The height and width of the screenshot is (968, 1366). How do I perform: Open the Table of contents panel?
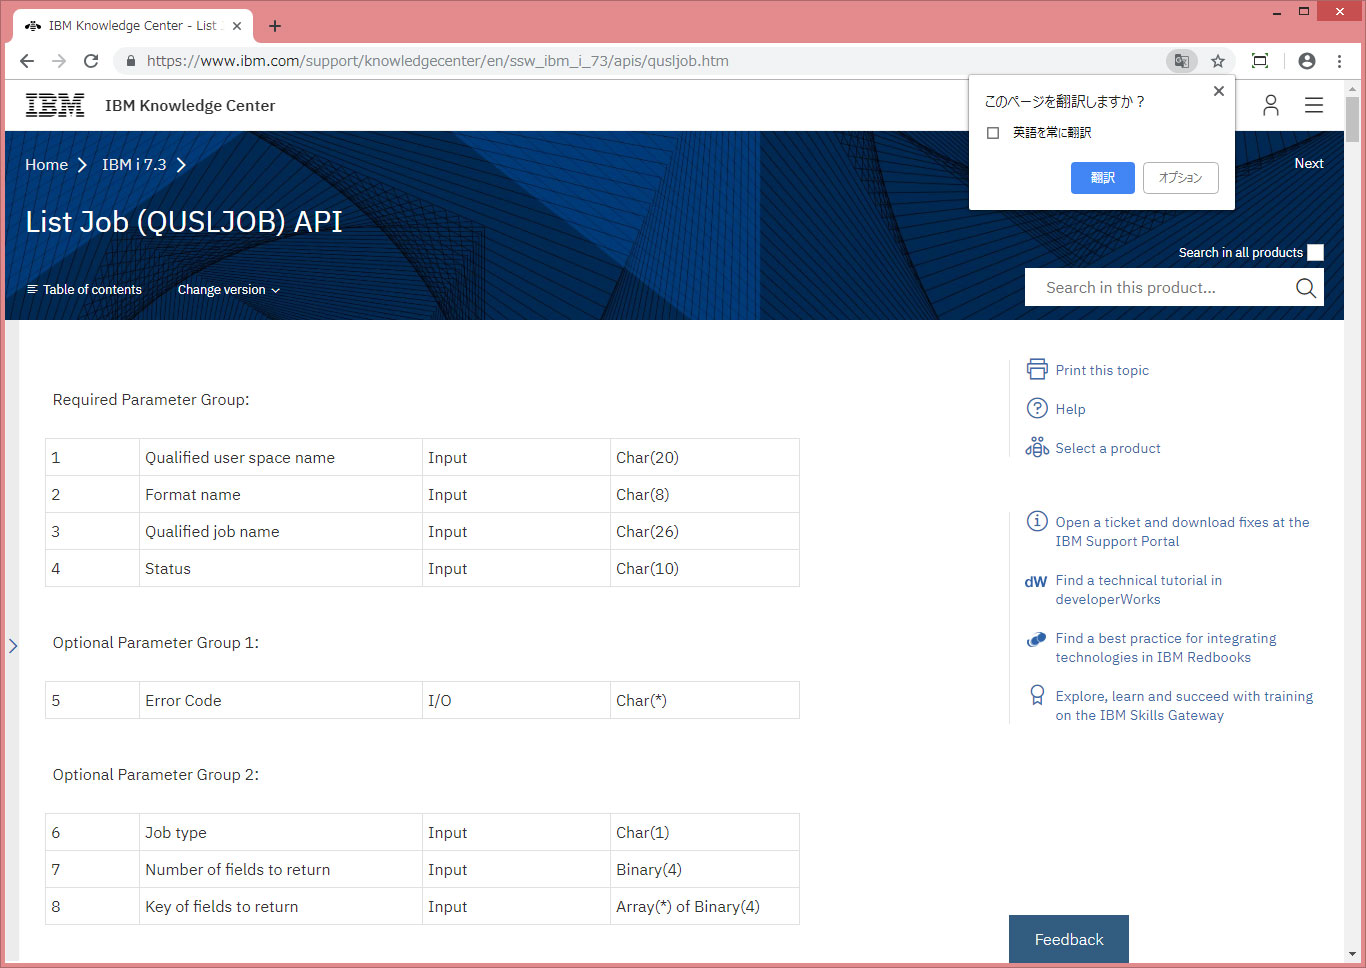84,290
